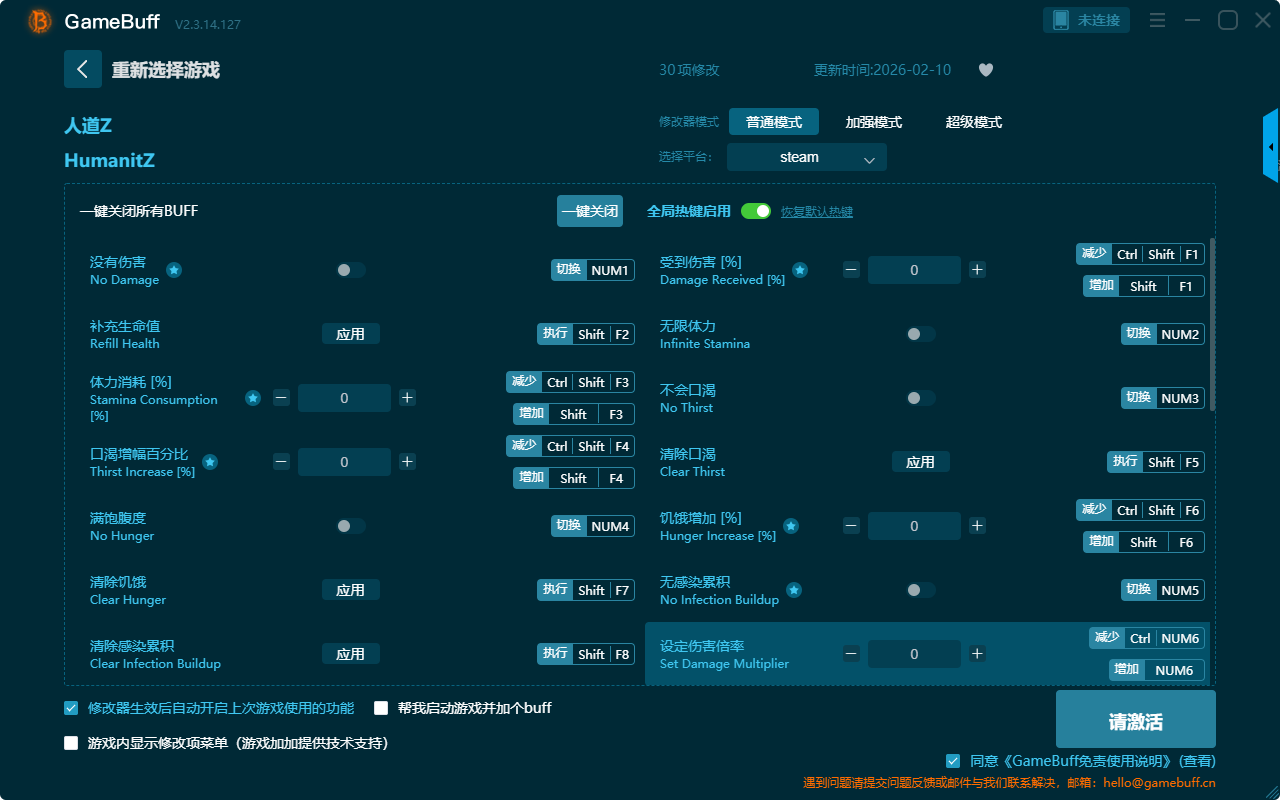
Task: Click the GameBuff logo icon
Action: pos(40,21)
